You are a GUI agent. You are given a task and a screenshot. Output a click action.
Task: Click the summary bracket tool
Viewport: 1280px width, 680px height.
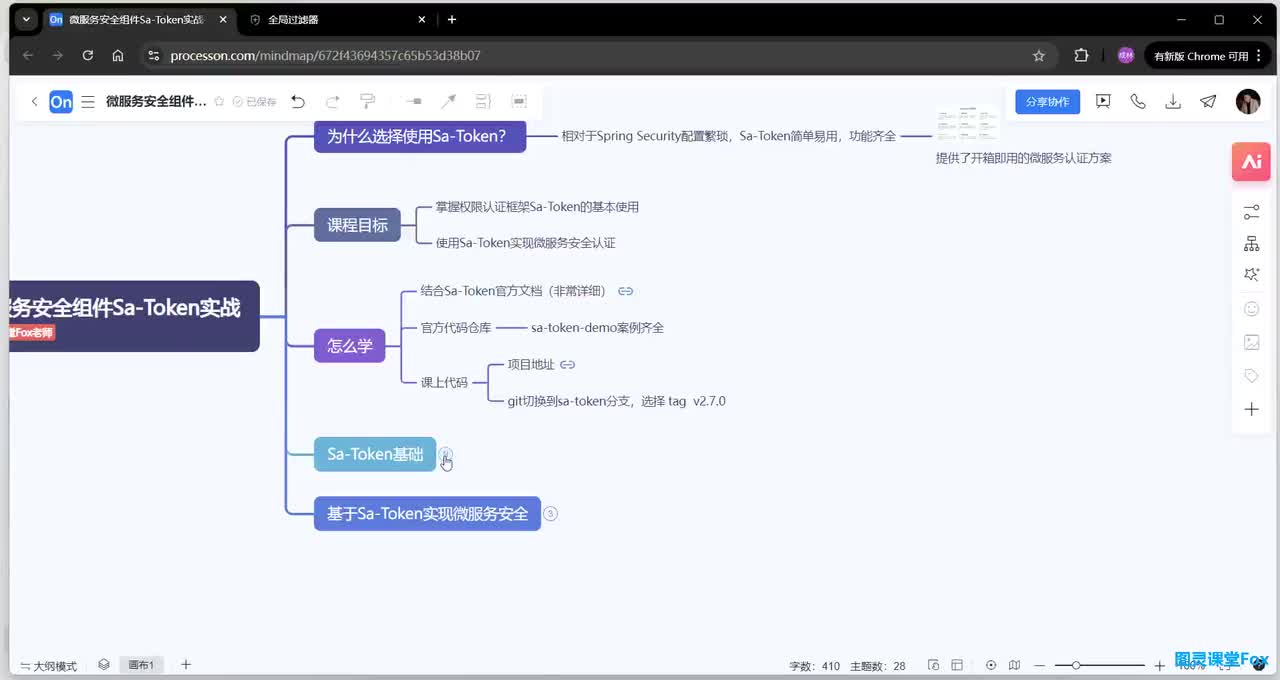pos(484,101)
